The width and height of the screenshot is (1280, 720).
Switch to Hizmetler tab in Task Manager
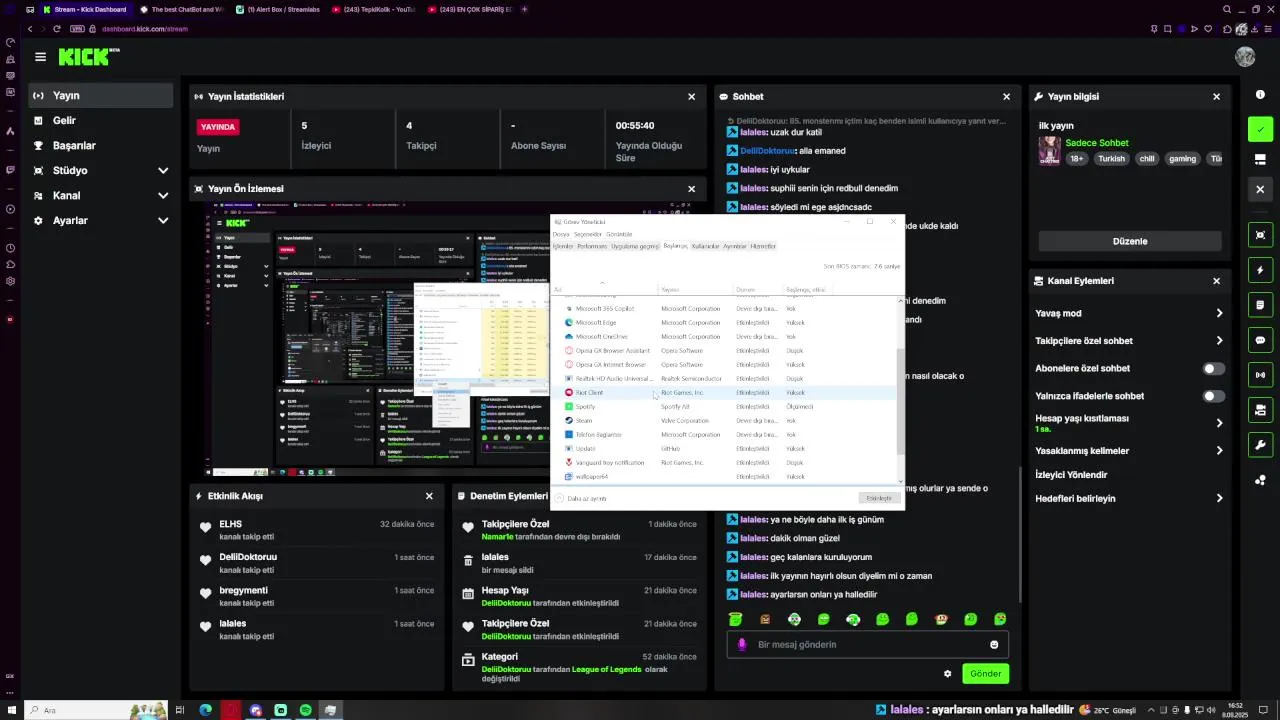click(763, 246)
